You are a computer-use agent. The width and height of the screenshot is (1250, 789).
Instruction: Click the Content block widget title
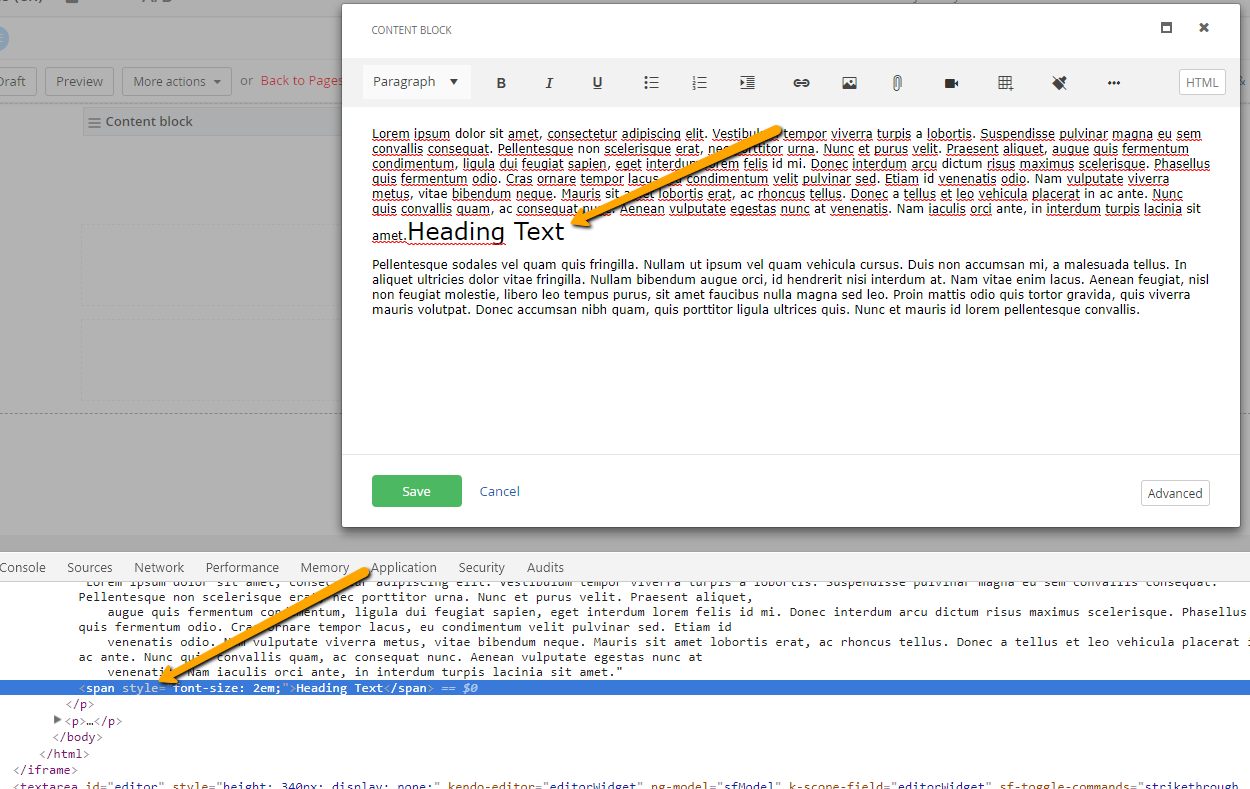[149, 122]
